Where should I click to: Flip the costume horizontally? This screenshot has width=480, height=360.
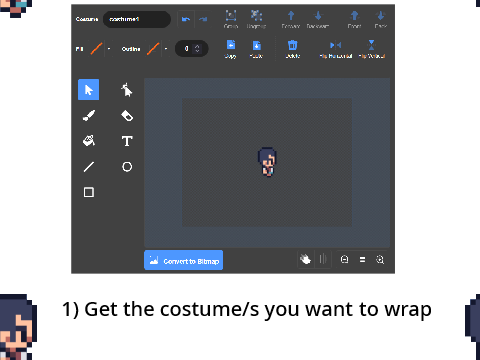(336, 49)
